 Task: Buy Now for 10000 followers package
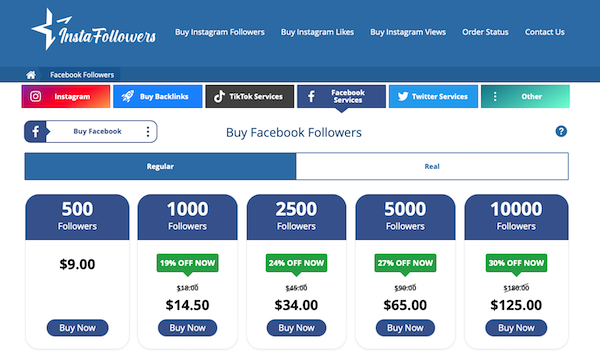coord(516,328)
